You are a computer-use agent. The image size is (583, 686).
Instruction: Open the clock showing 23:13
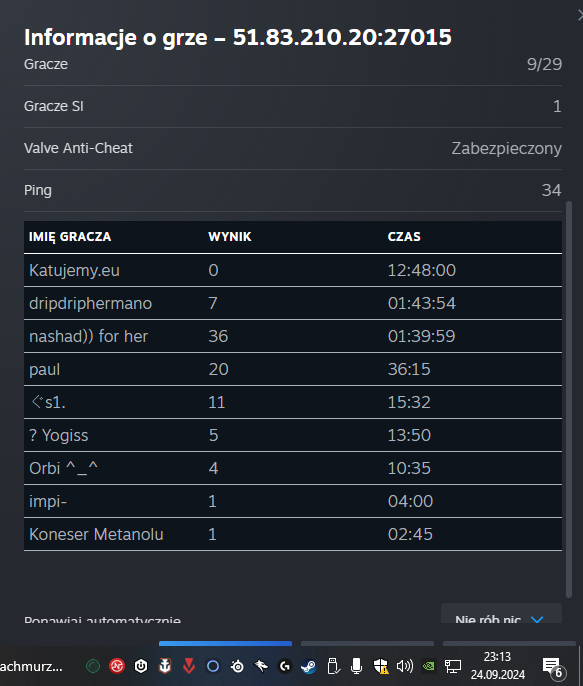coord(498,666)
